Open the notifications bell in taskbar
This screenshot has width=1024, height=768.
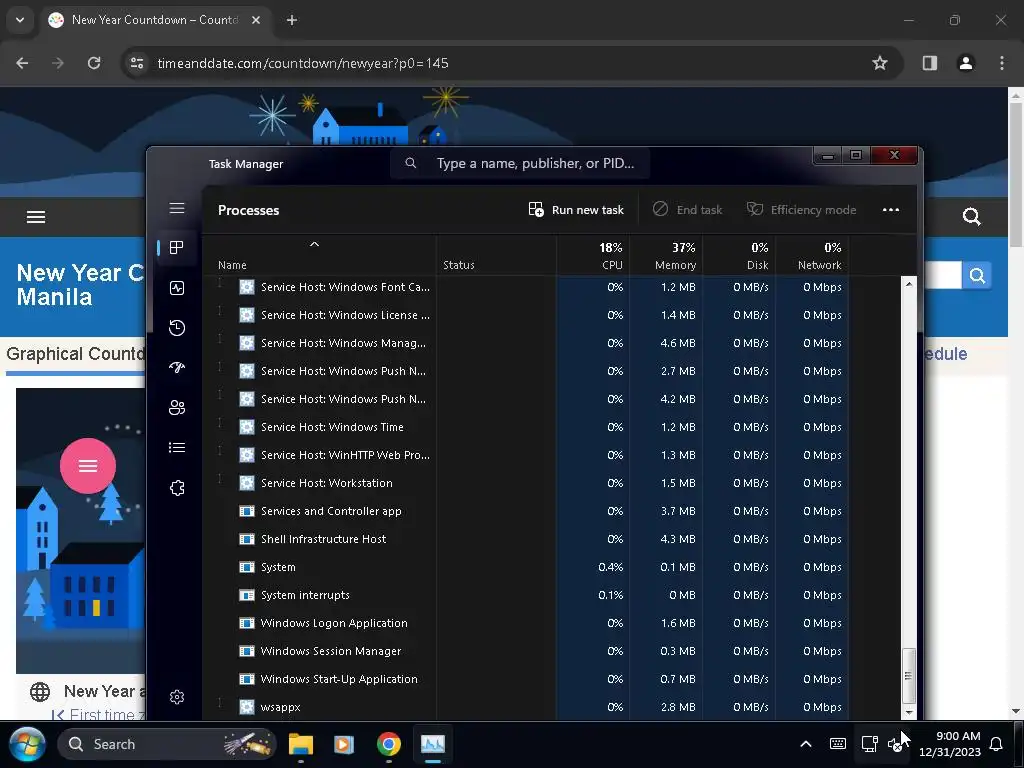(x=996, y=744)
